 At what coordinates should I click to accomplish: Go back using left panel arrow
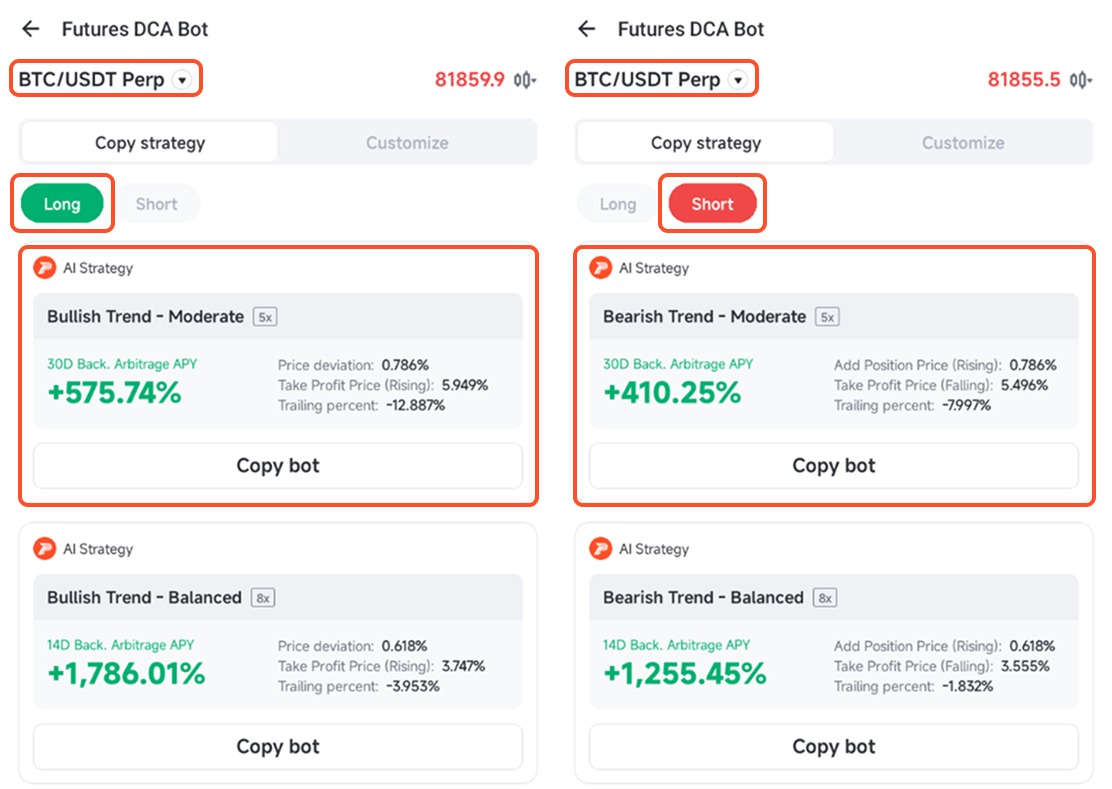coord(31,29)
